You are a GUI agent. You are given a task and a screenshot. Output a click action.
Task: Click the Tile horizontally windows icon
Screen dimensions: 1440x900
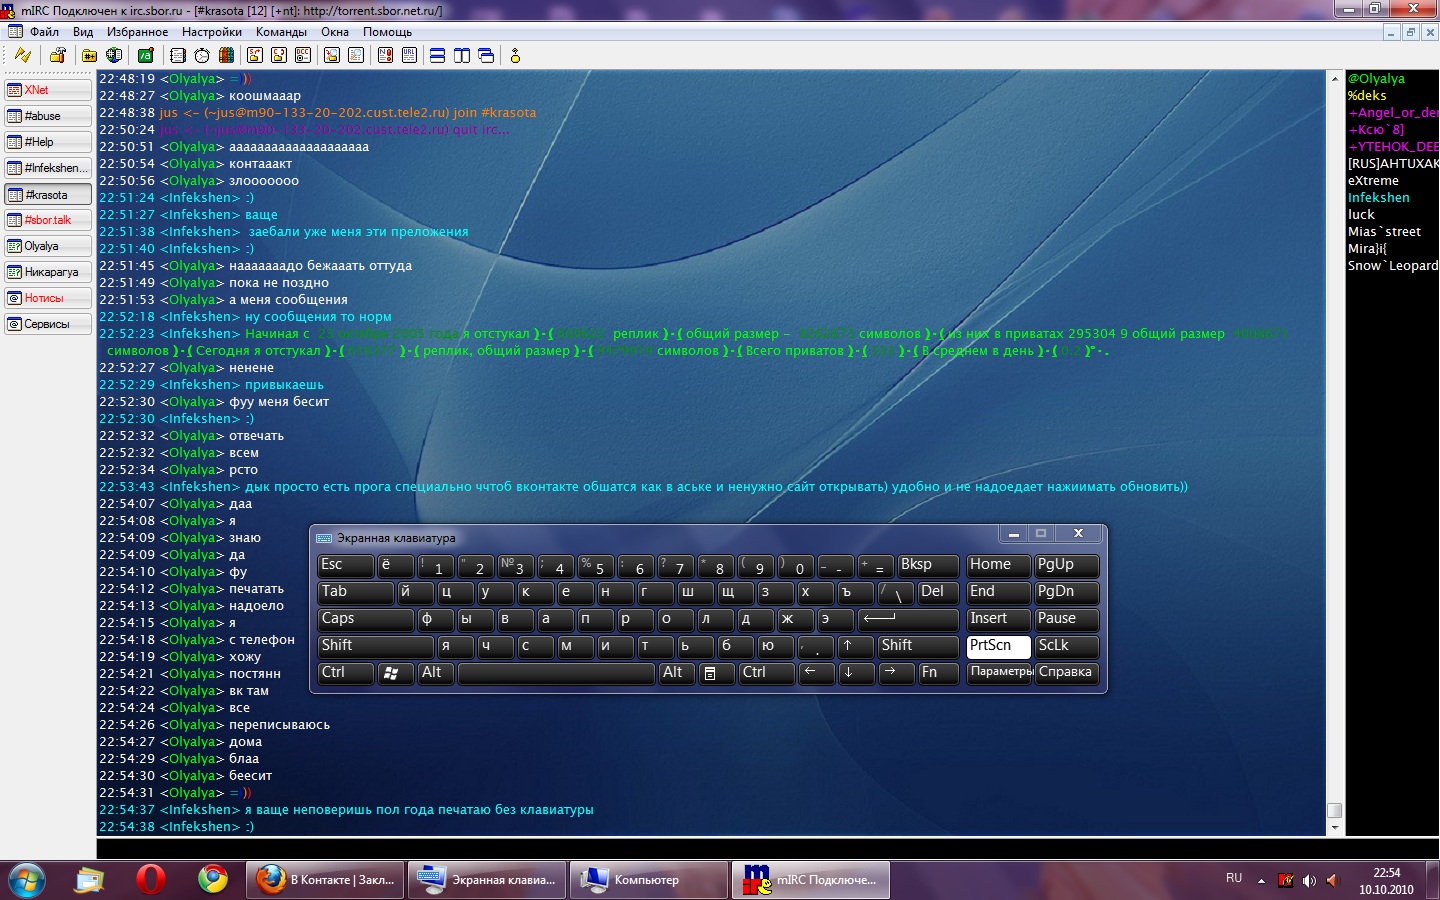tap(437, 55)
